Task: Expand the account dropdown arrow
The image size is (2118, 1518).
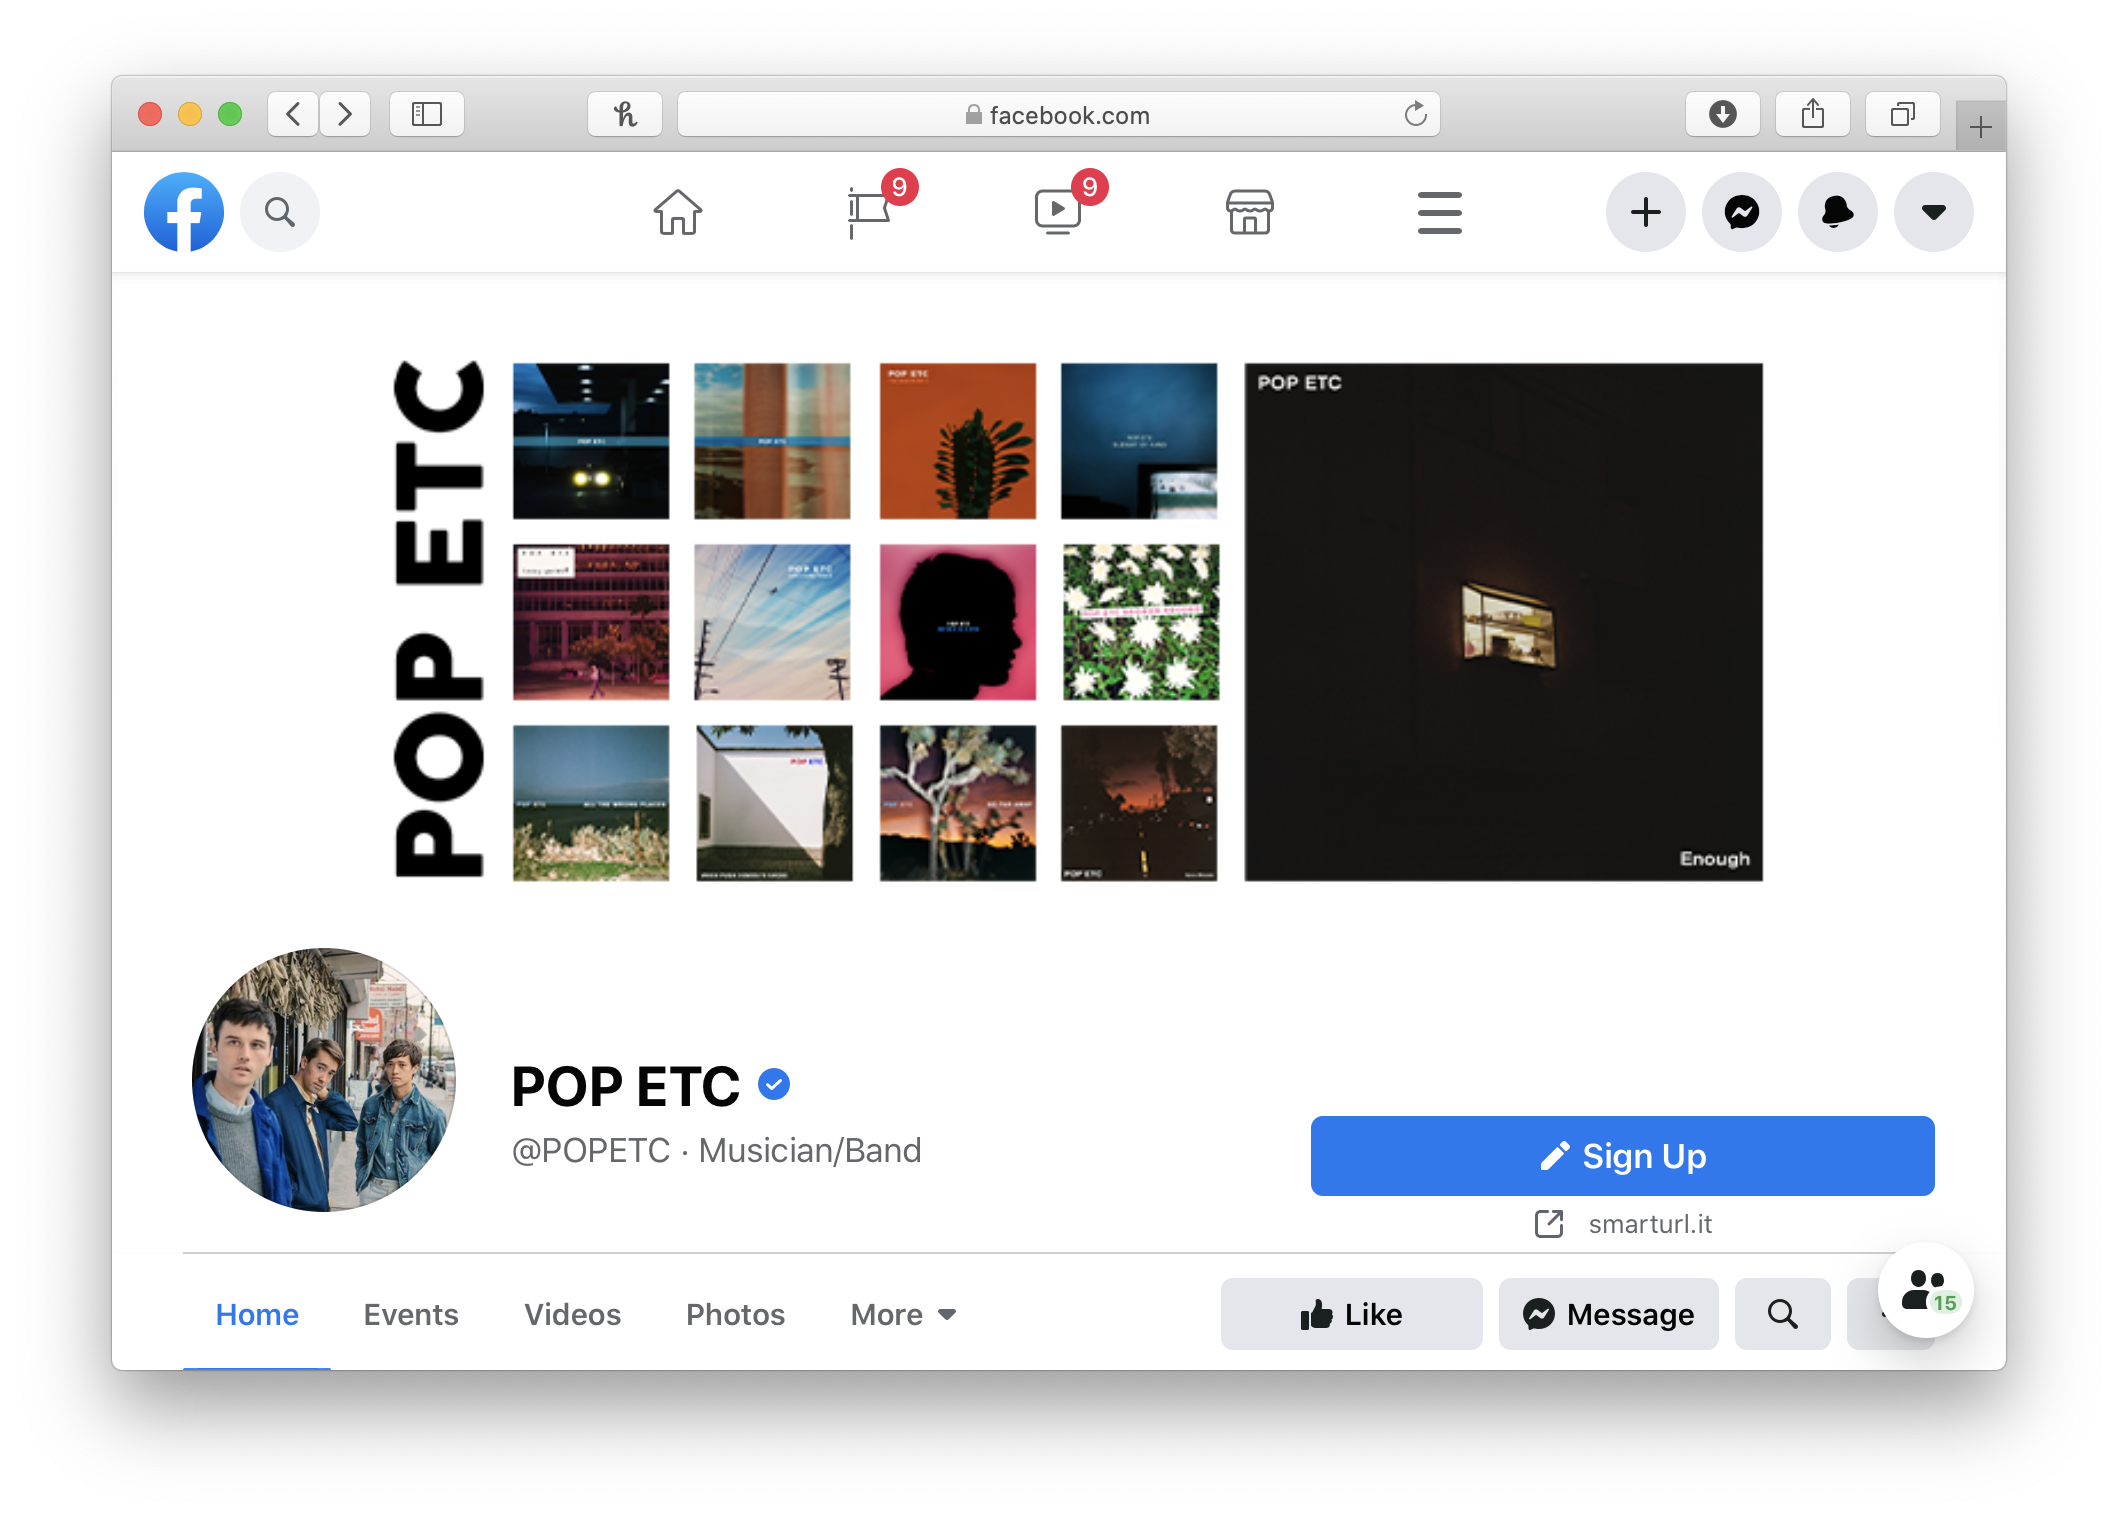Action: click(x=1934, y=212)
